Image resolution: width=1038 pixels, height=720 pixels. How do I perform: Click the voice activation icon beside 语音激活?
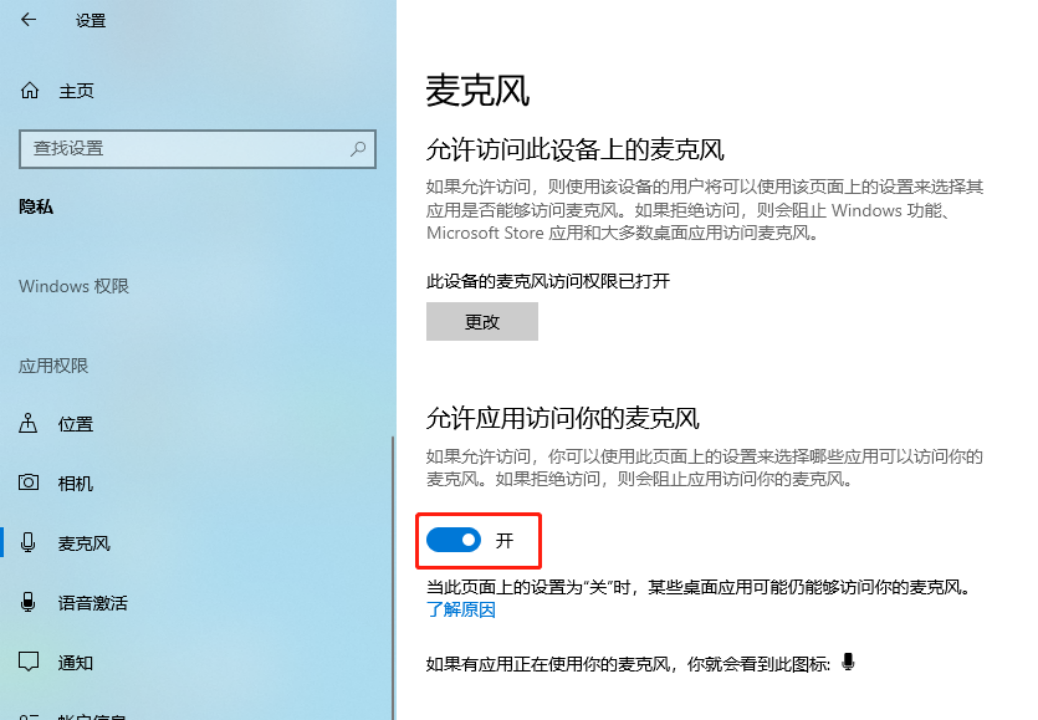[x=28, y=602]
